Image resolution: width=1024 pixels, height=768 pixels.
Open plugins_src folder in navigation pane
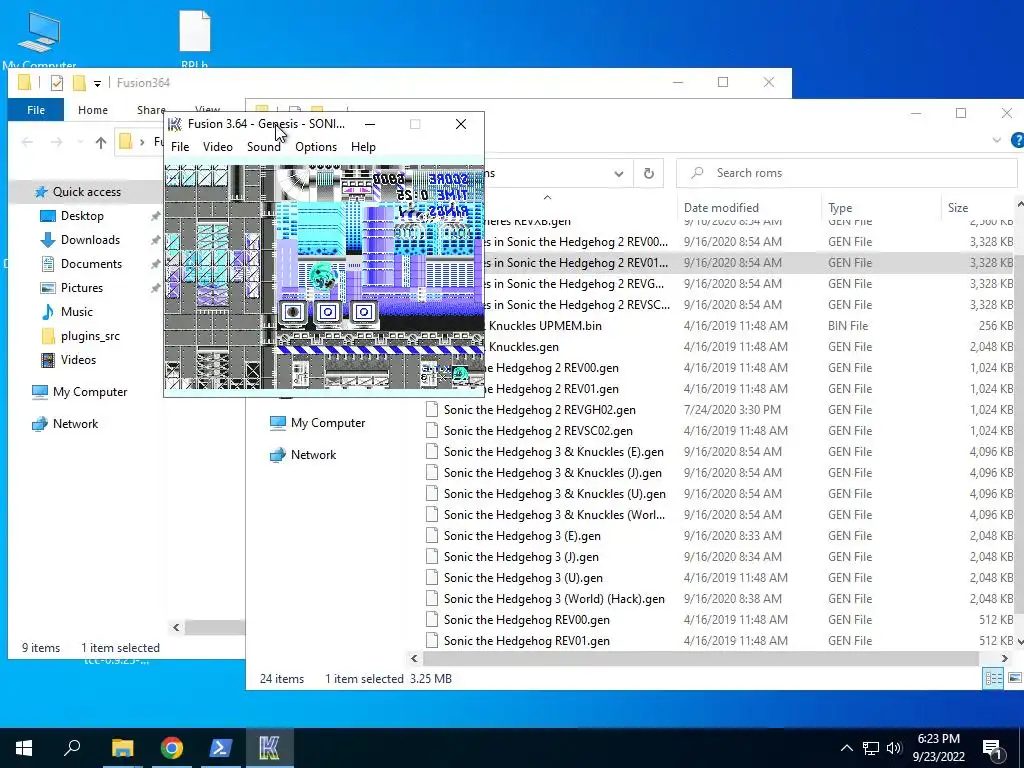pos(90,336)
